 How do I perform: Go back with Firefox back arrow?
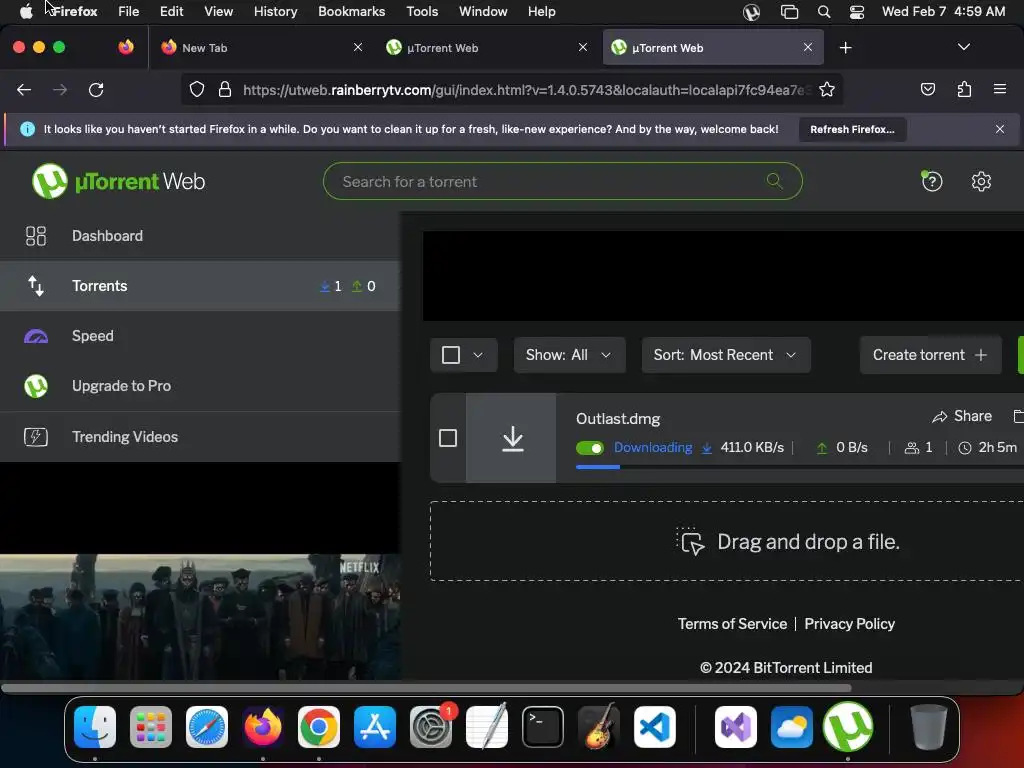pos(24,89)
